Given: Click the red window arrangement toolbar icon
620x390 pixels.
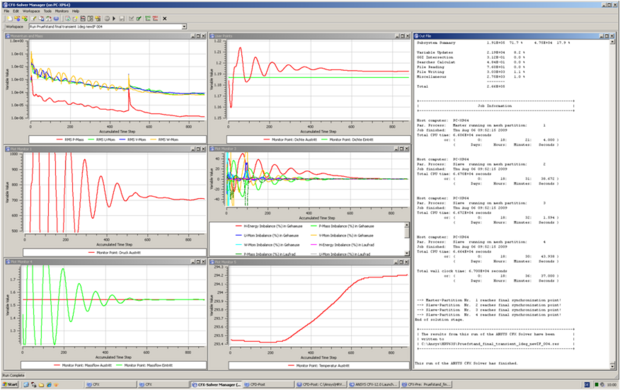Looking at the screenshot, I should (155, 19).
